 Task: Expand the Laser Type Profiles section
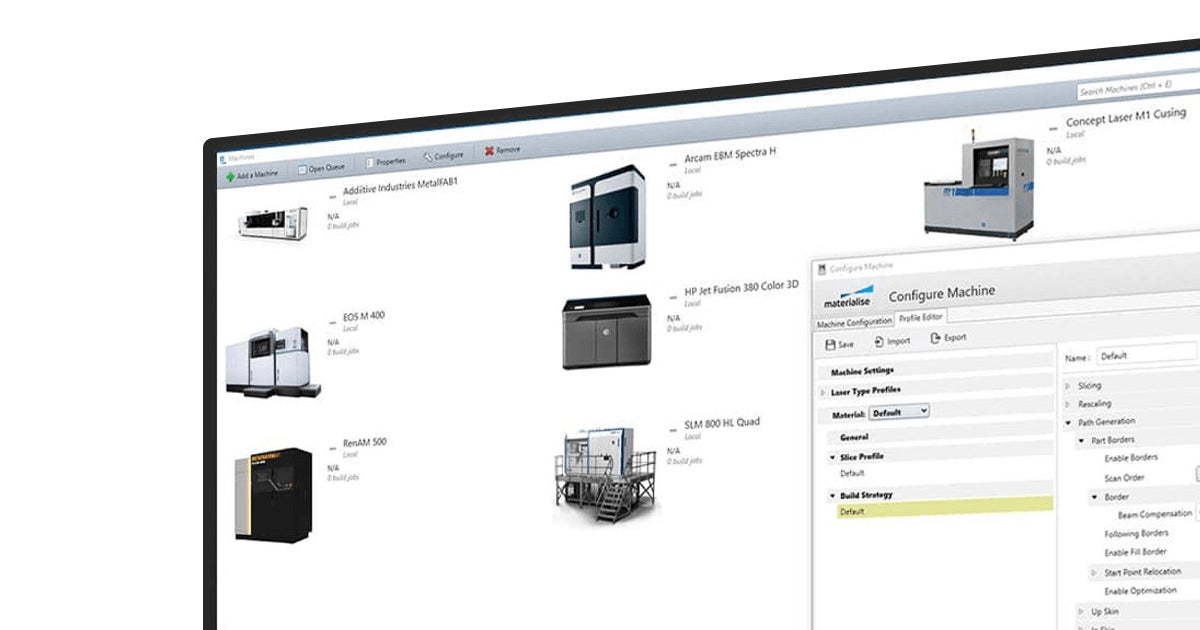click(x=823, y=392)
